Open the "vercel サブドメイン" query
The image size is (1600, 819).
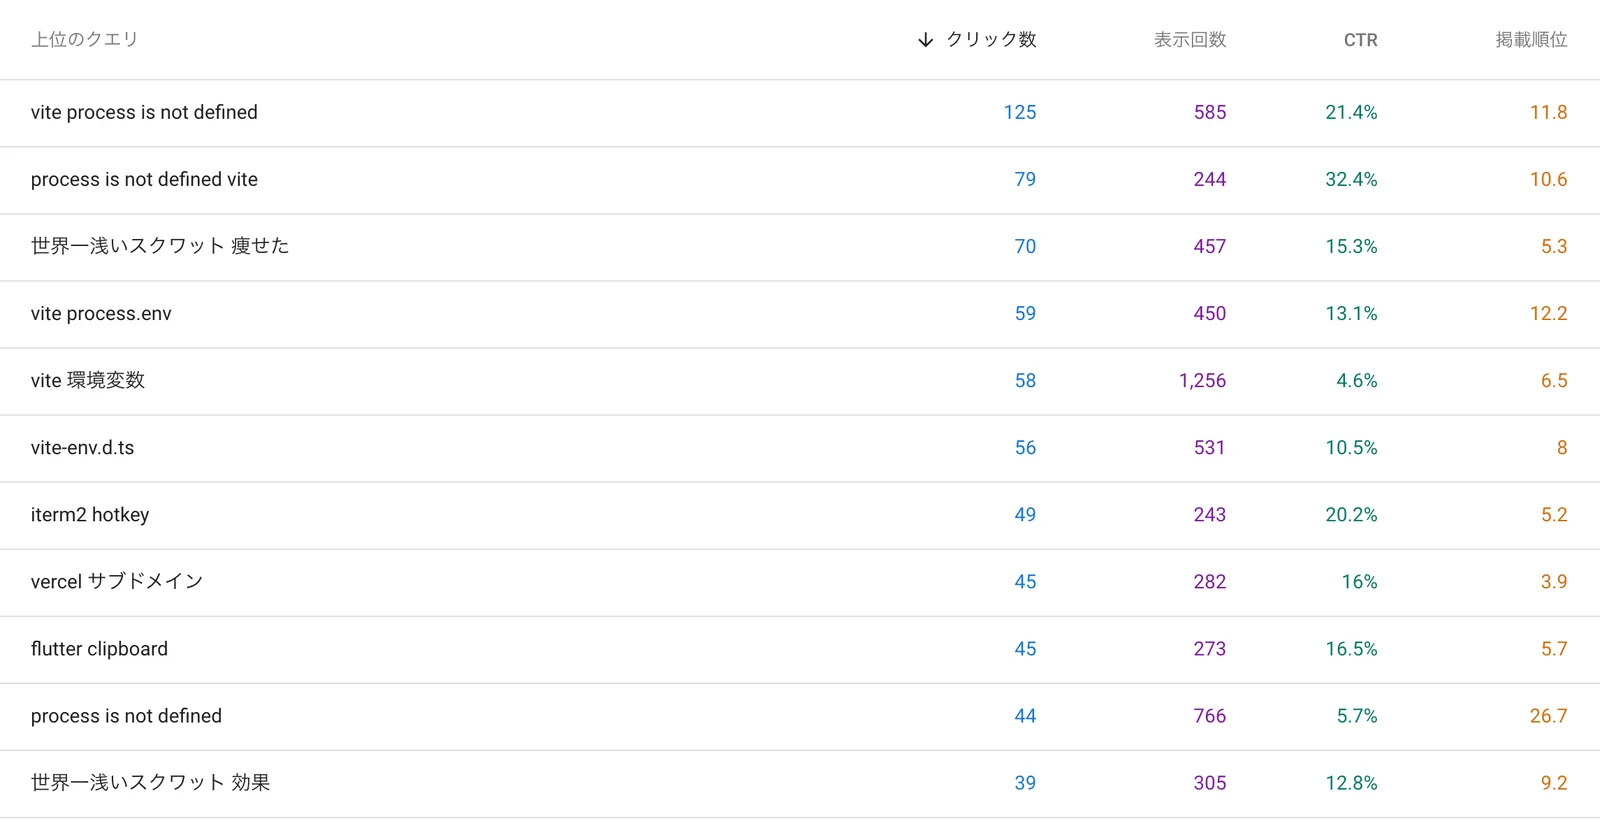pyautogui.click(x=117, y=582)
